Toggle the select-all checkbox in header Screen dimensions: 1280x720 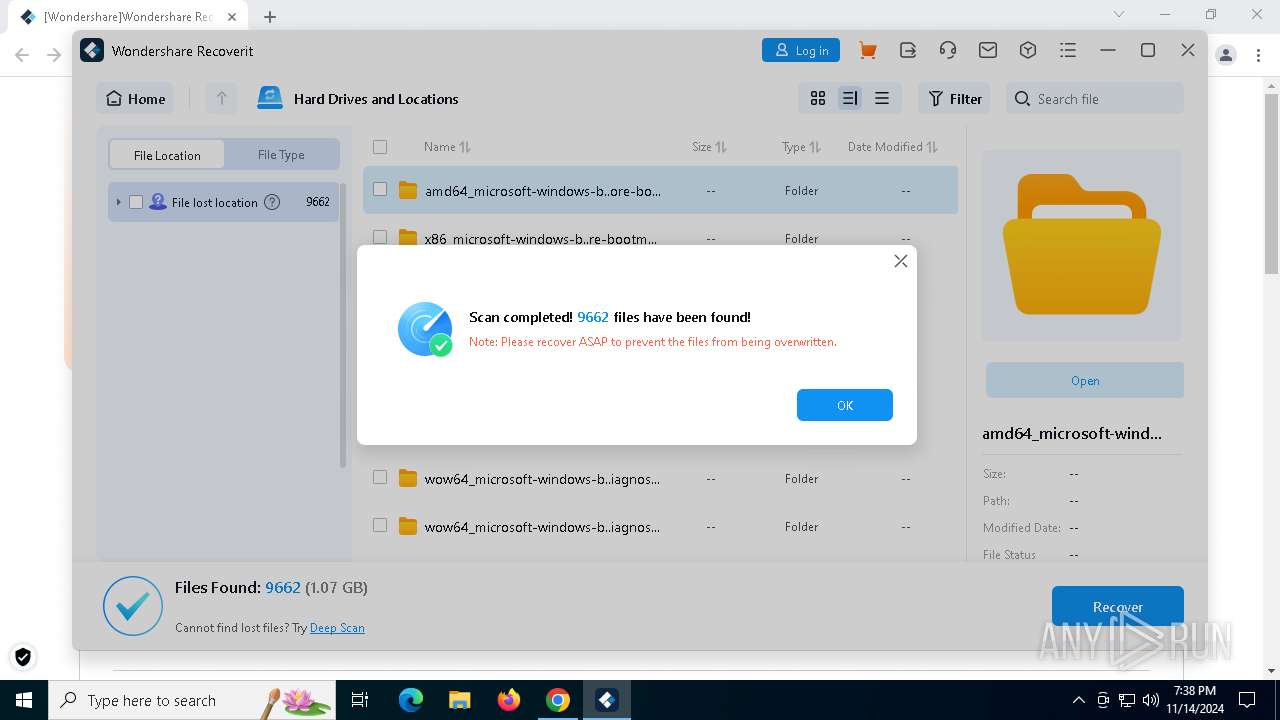(380, 147)
